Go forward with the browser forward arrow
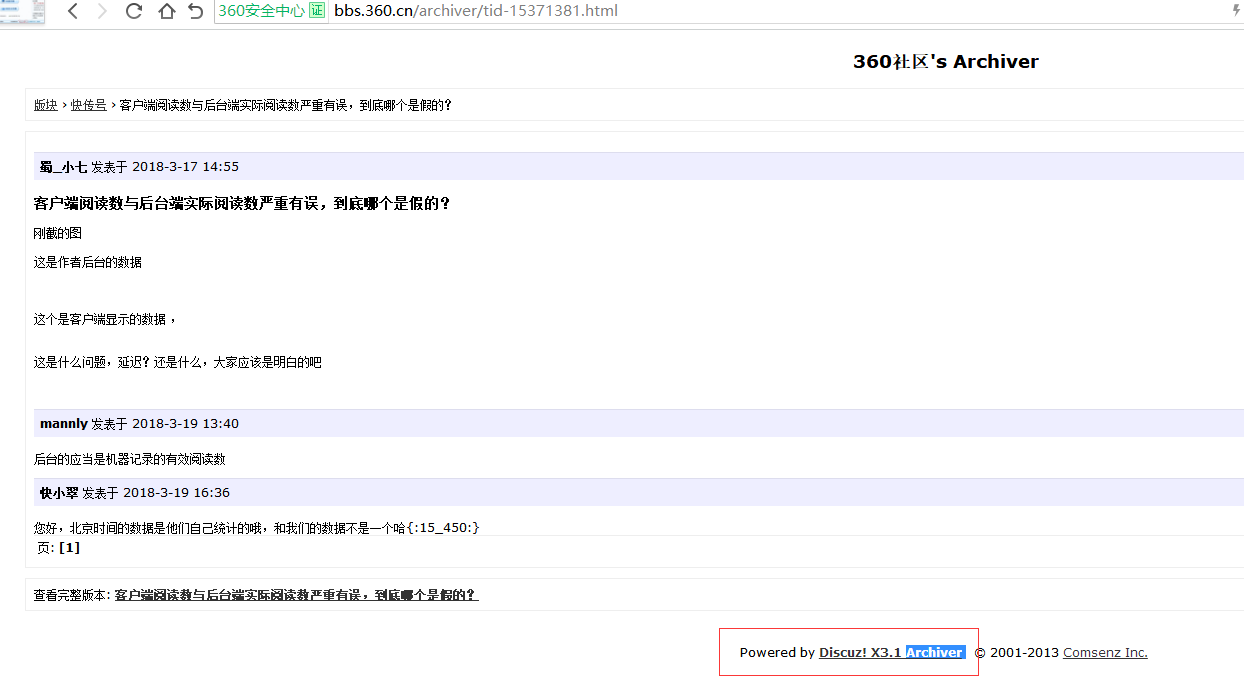Image resolution: width=1244 pixels, height=684 pixels. tap(102, 11)
